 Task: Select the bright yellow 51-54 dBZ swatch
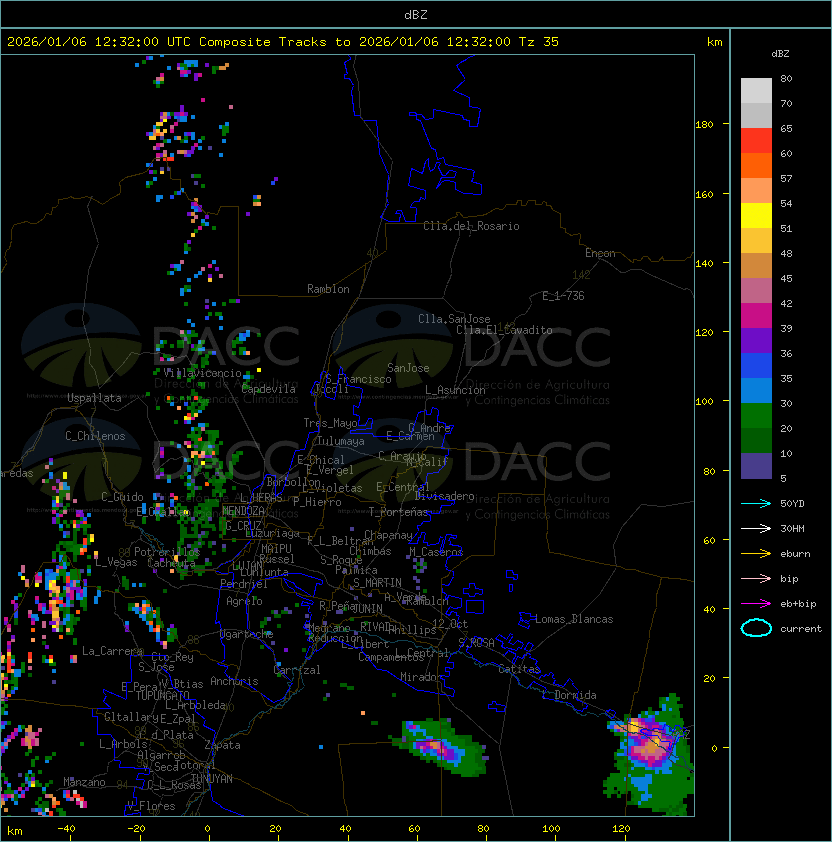(756, 215)
